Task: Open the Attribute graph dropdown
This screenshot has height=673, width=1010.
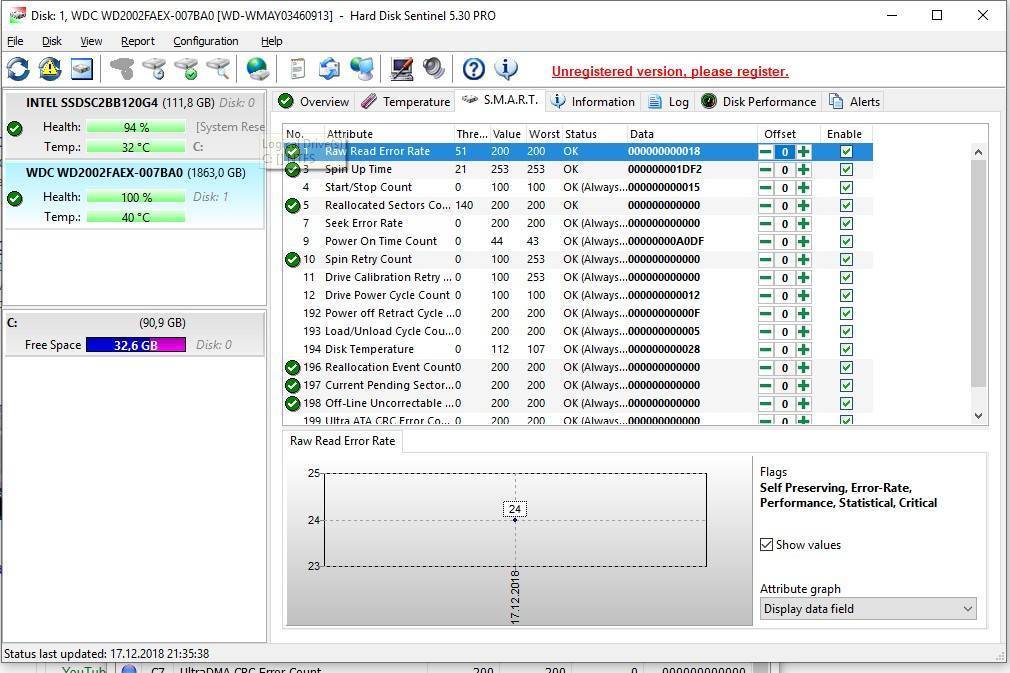Action: (x=867, y=609)
